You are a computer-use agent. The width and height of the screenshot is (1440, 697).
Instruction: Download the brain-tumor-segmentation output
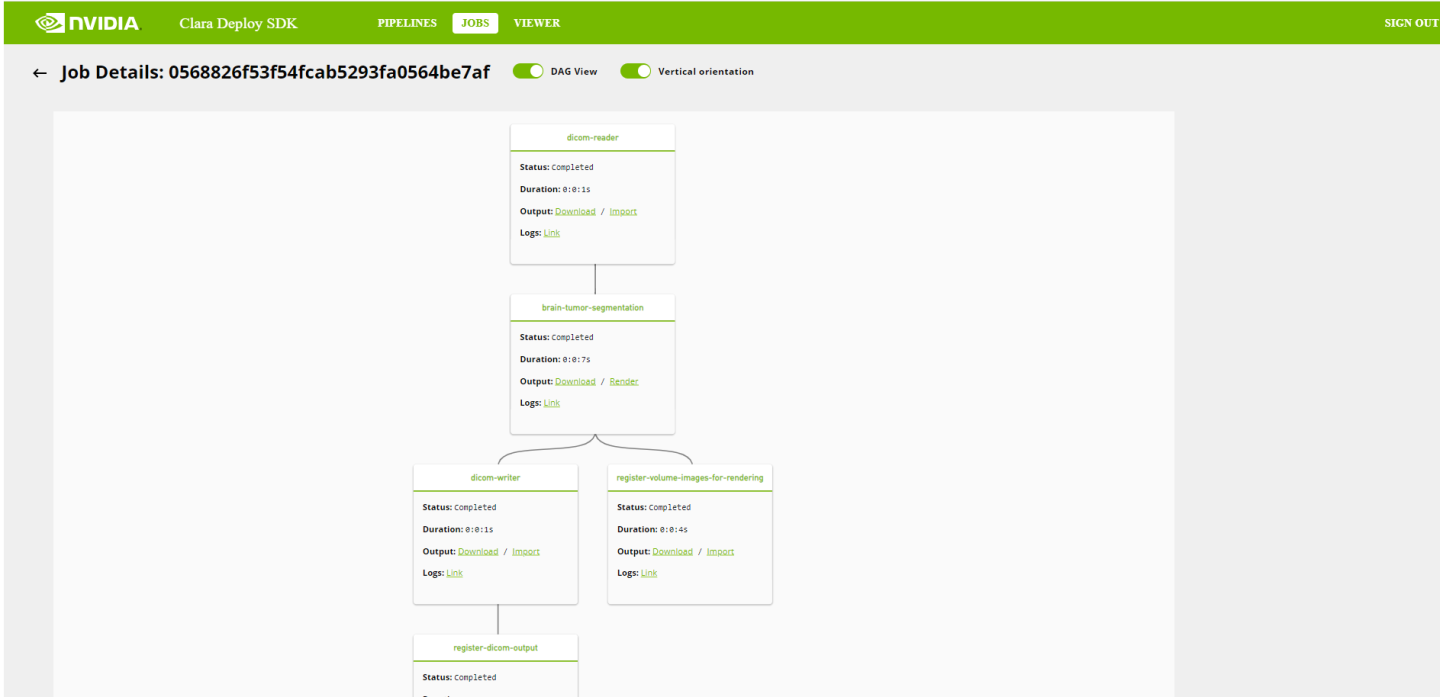click(575, 381)
